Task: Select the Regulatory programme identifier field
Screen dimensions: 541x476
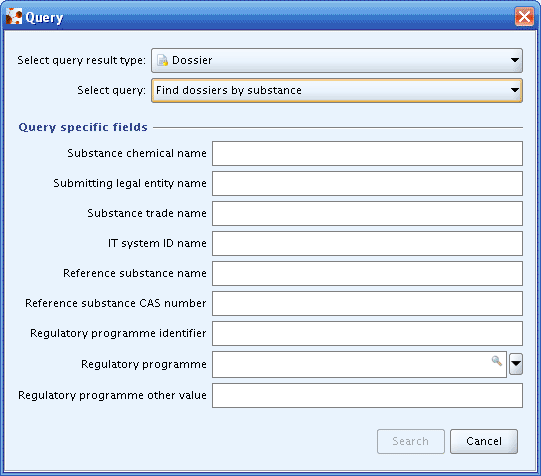Action: (x=367, y=334)
